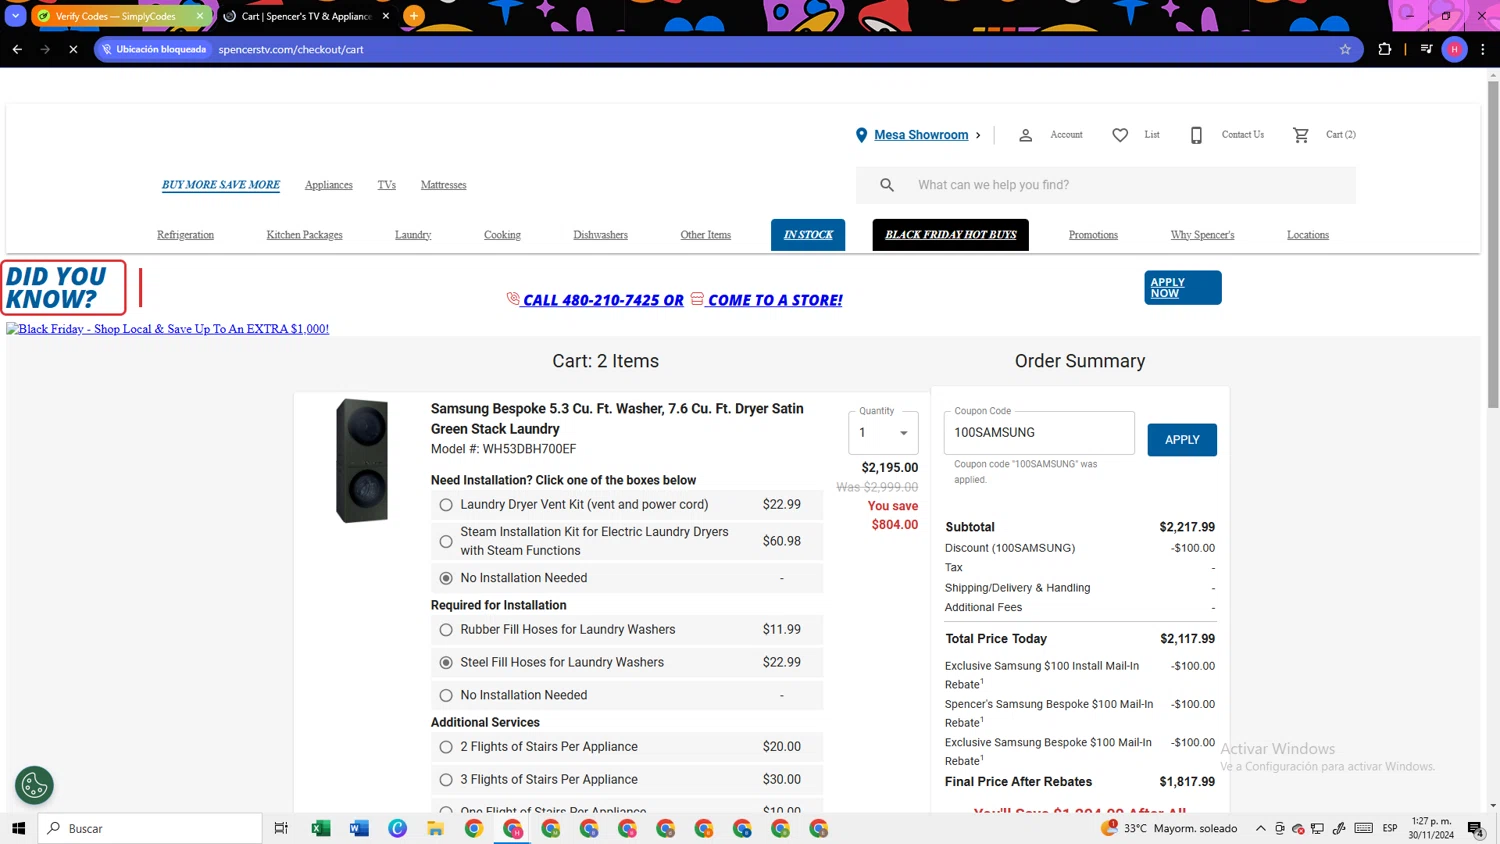Screen dimensions: 1500x844
Task: Open the Chrome profile avatar
Action: tap(1455, 49)
